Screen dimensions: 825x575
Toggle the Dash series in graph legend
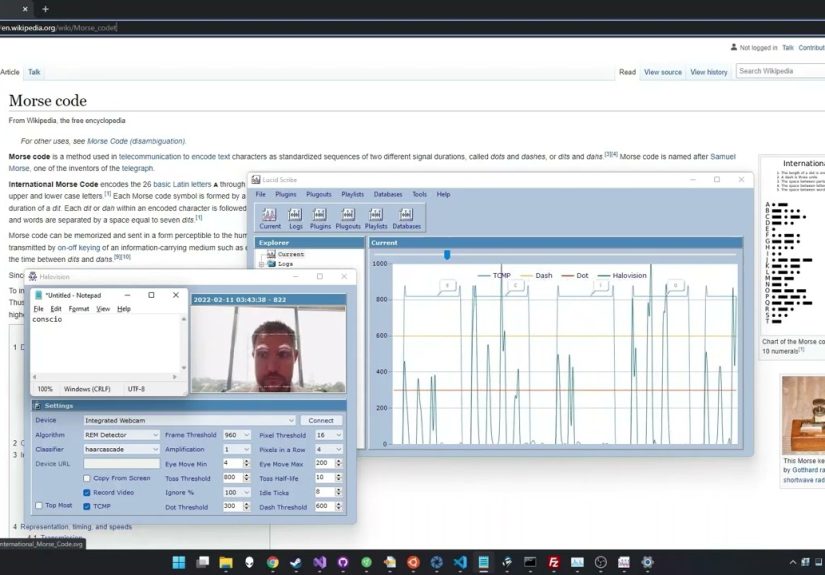(537, 275)
